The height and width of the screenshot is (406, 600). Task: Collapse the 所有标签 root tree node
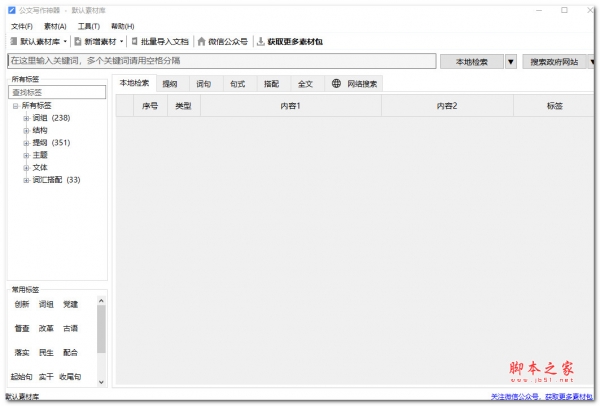[x=15, y=106]
